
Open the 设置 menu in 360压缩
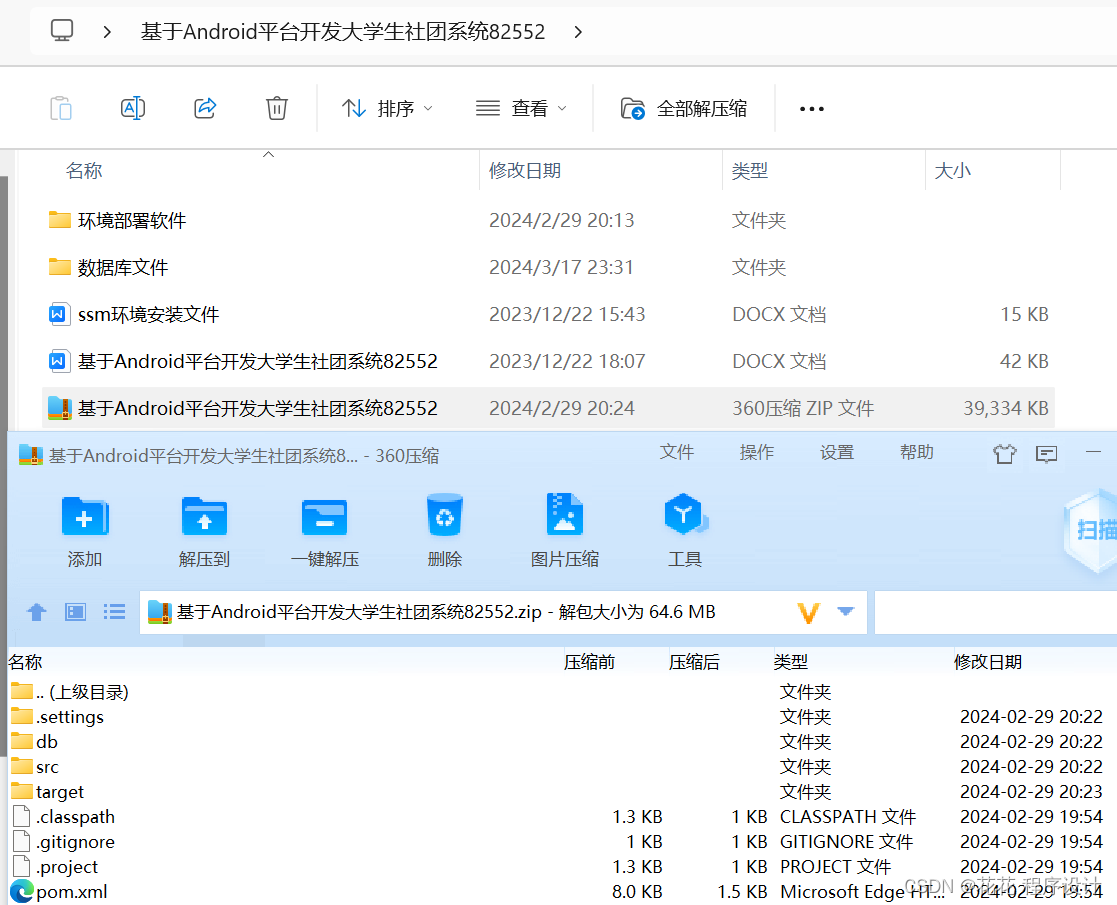pos(836,452)
